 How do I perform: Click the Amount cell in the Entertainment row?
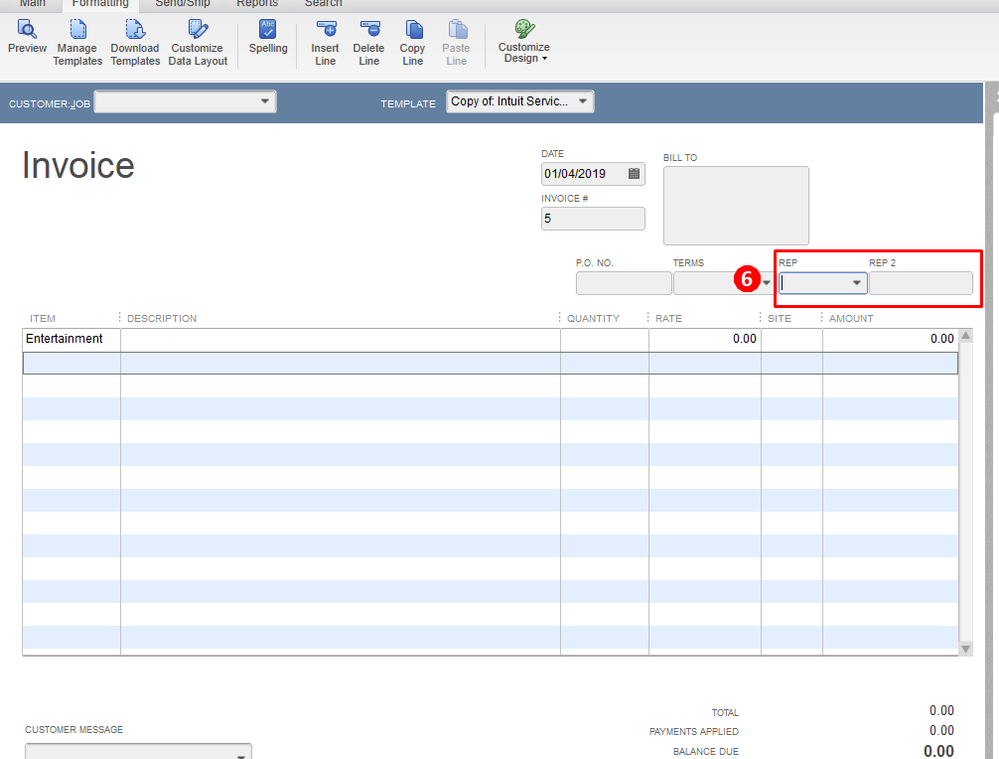[x=890, y=340]
